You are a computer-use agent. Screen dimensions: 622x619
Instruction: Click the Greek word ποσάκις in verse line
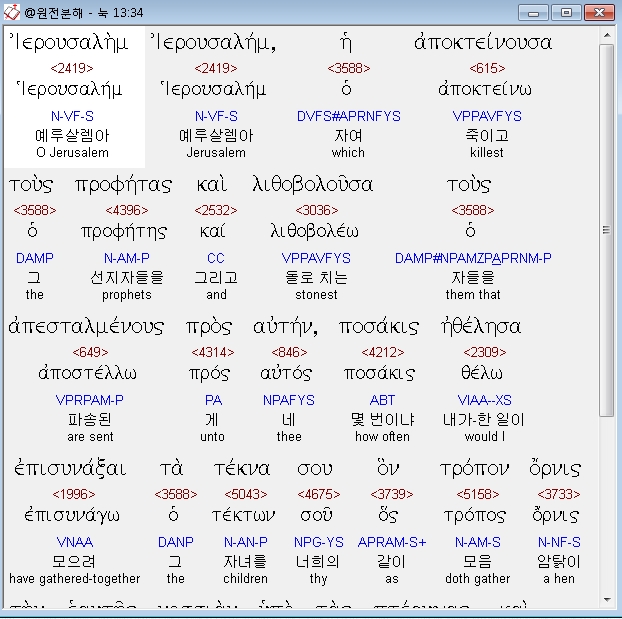378,327
